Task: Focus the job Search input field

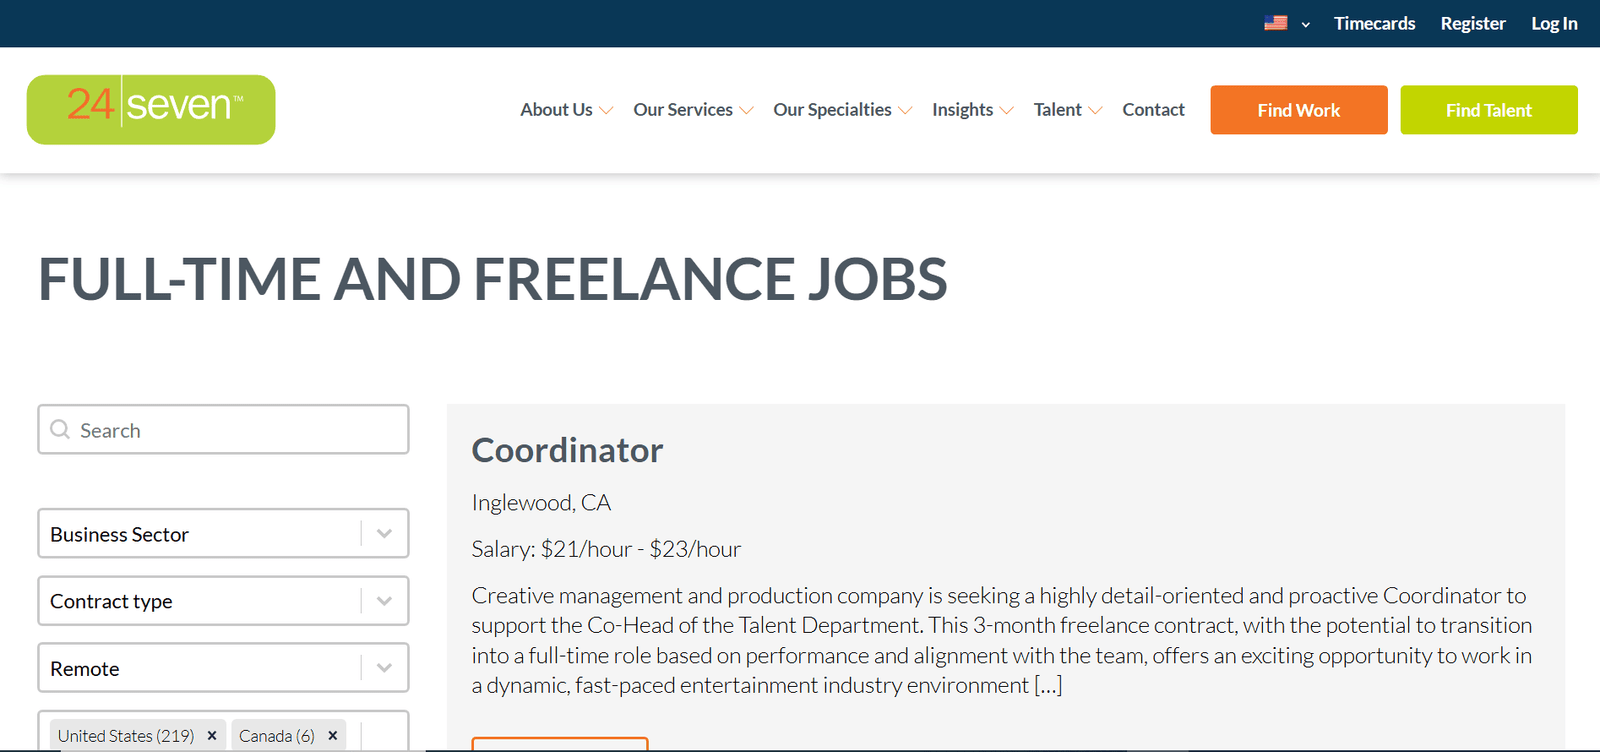Action: point(223,429)
